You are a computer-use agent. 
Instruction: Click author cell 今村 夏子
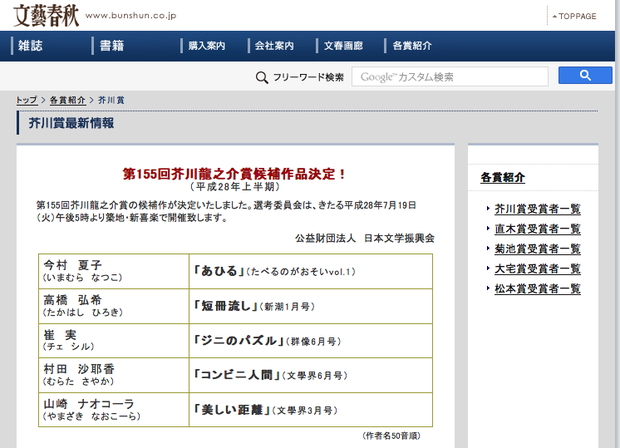tap(114, 271)
